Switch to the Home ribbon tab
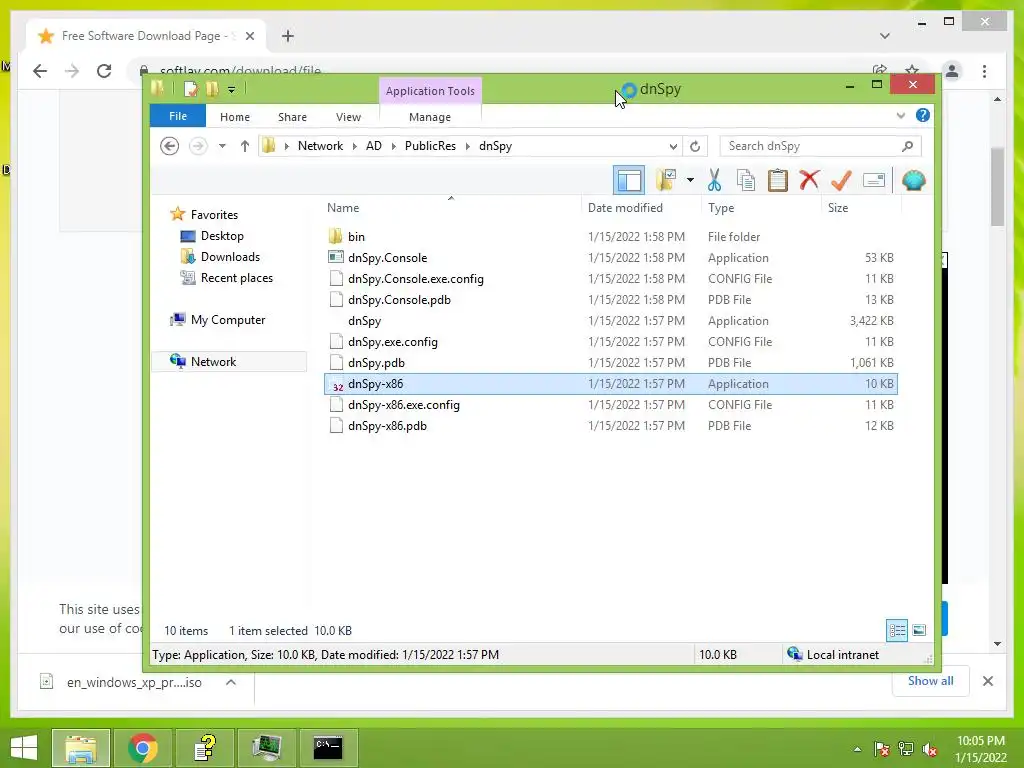The width and height of the screenshot is (1024, 768). coord(234,117)
